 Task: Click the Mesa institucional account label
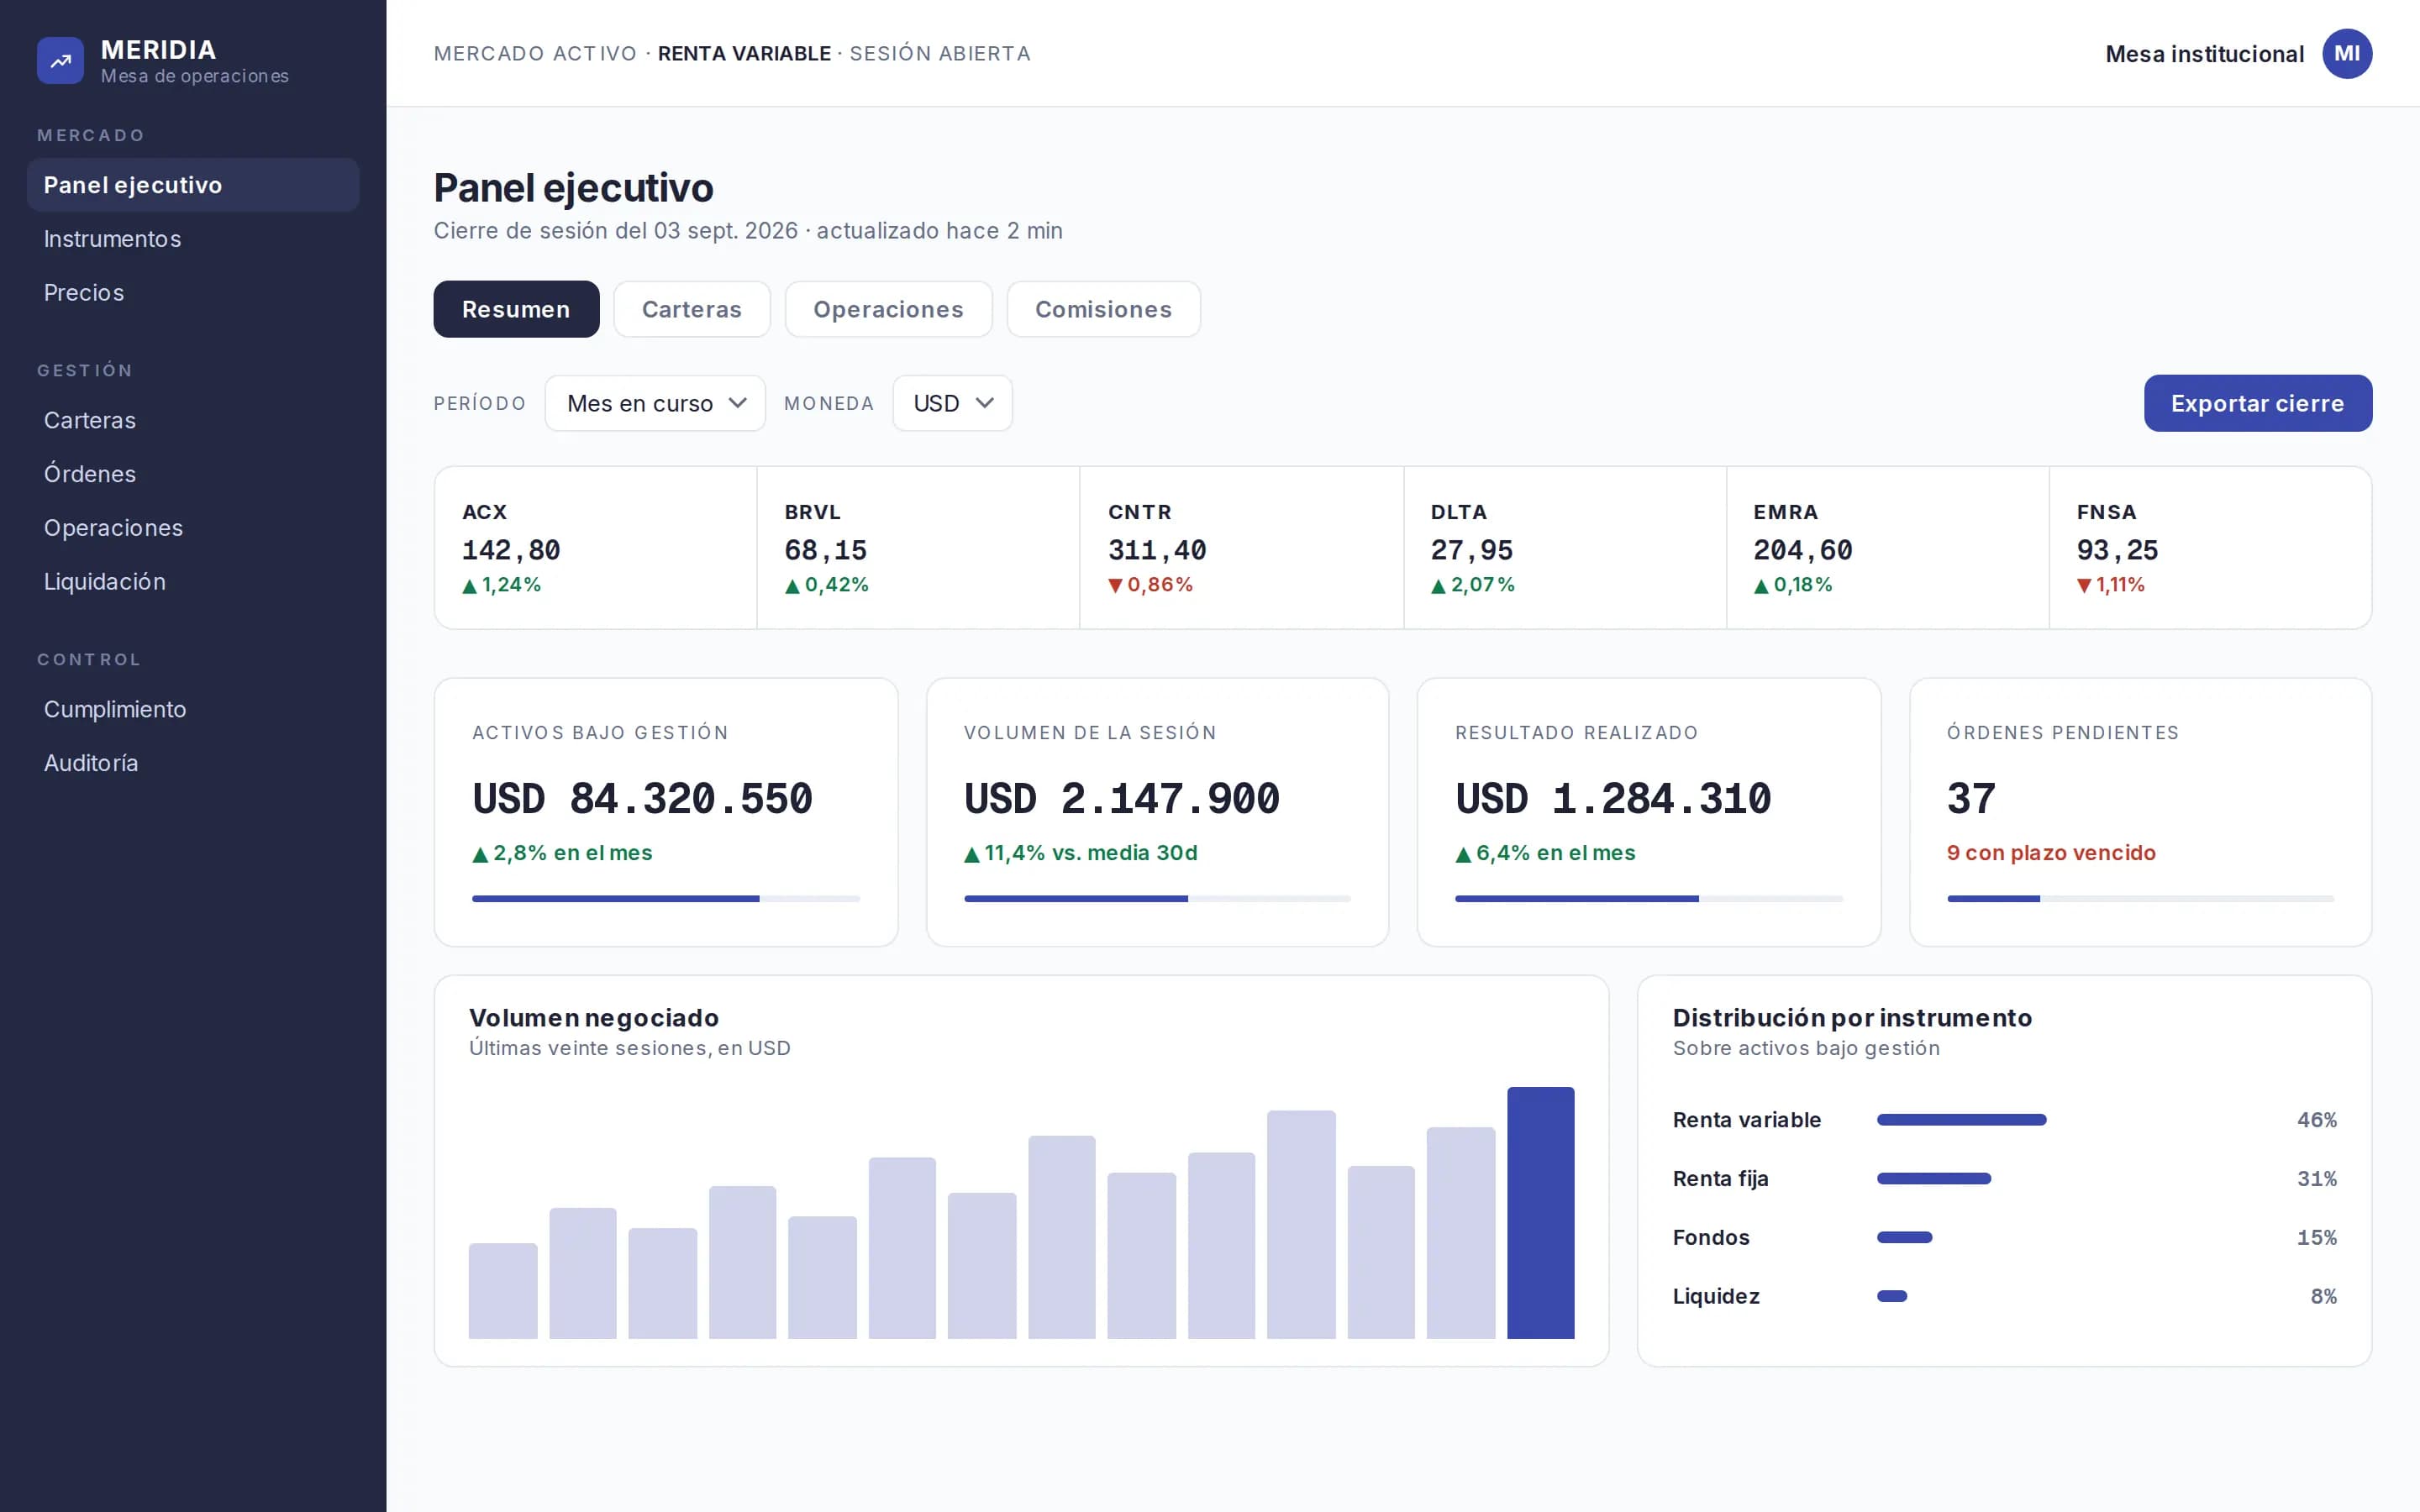2204,54
